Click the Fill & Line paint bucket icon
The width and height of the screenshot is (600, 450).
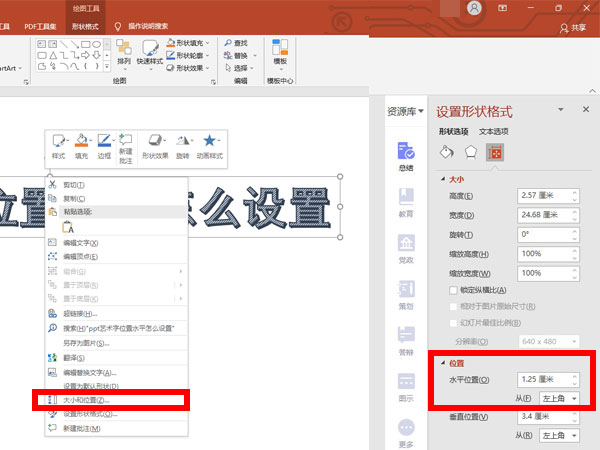coord(447,153)
